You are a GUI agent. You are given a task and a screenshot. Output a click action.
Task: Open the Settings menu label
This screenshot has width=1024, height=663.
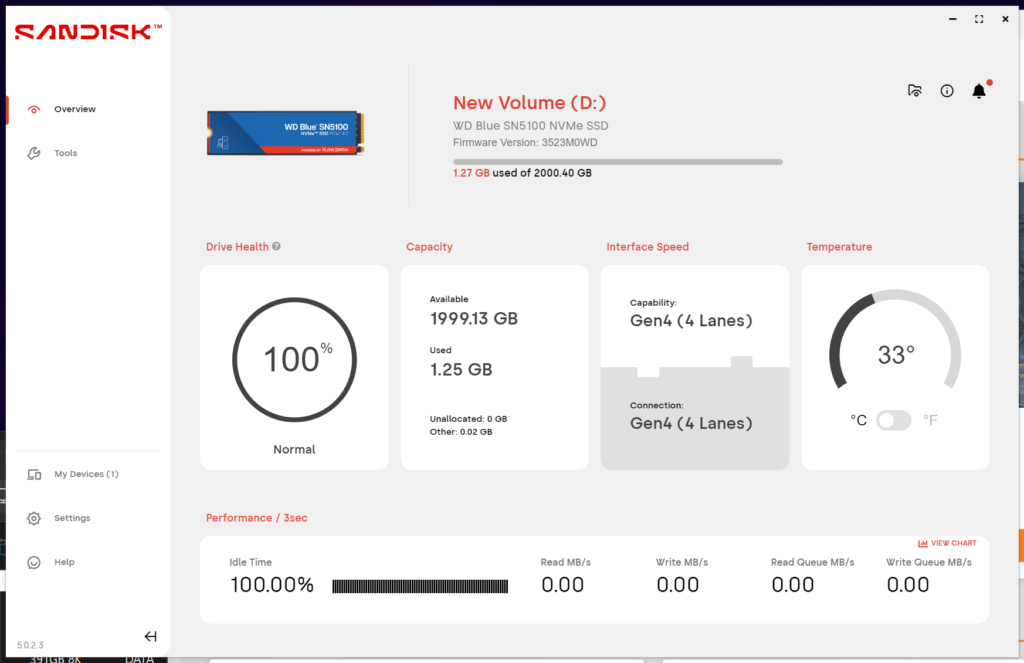(x=72, y=518)
